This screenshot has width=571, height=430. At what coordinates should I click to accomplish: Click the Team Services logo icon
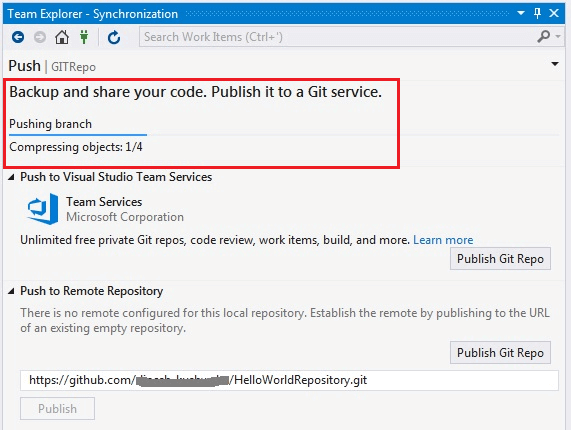click(x=43, y=209)
